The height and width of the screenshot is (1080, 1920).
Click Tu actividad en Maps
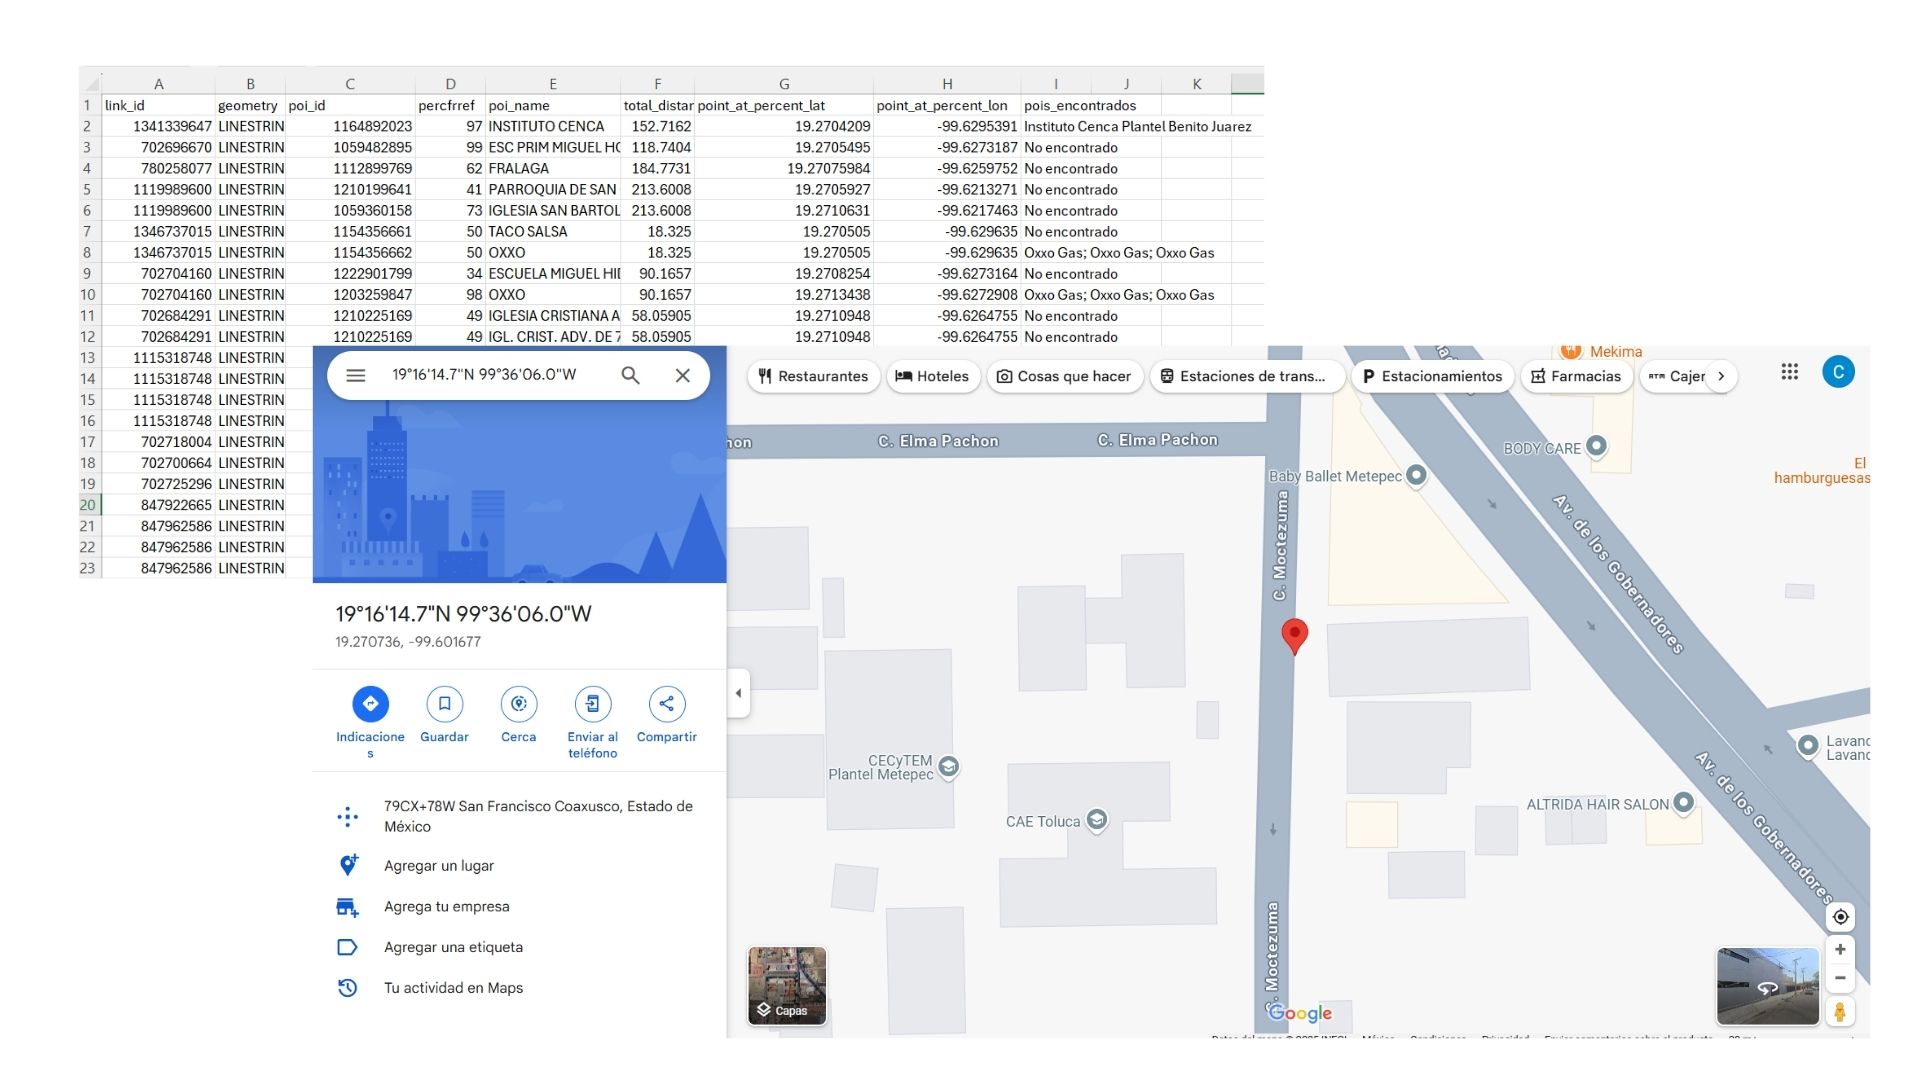(x=453, y=988)
